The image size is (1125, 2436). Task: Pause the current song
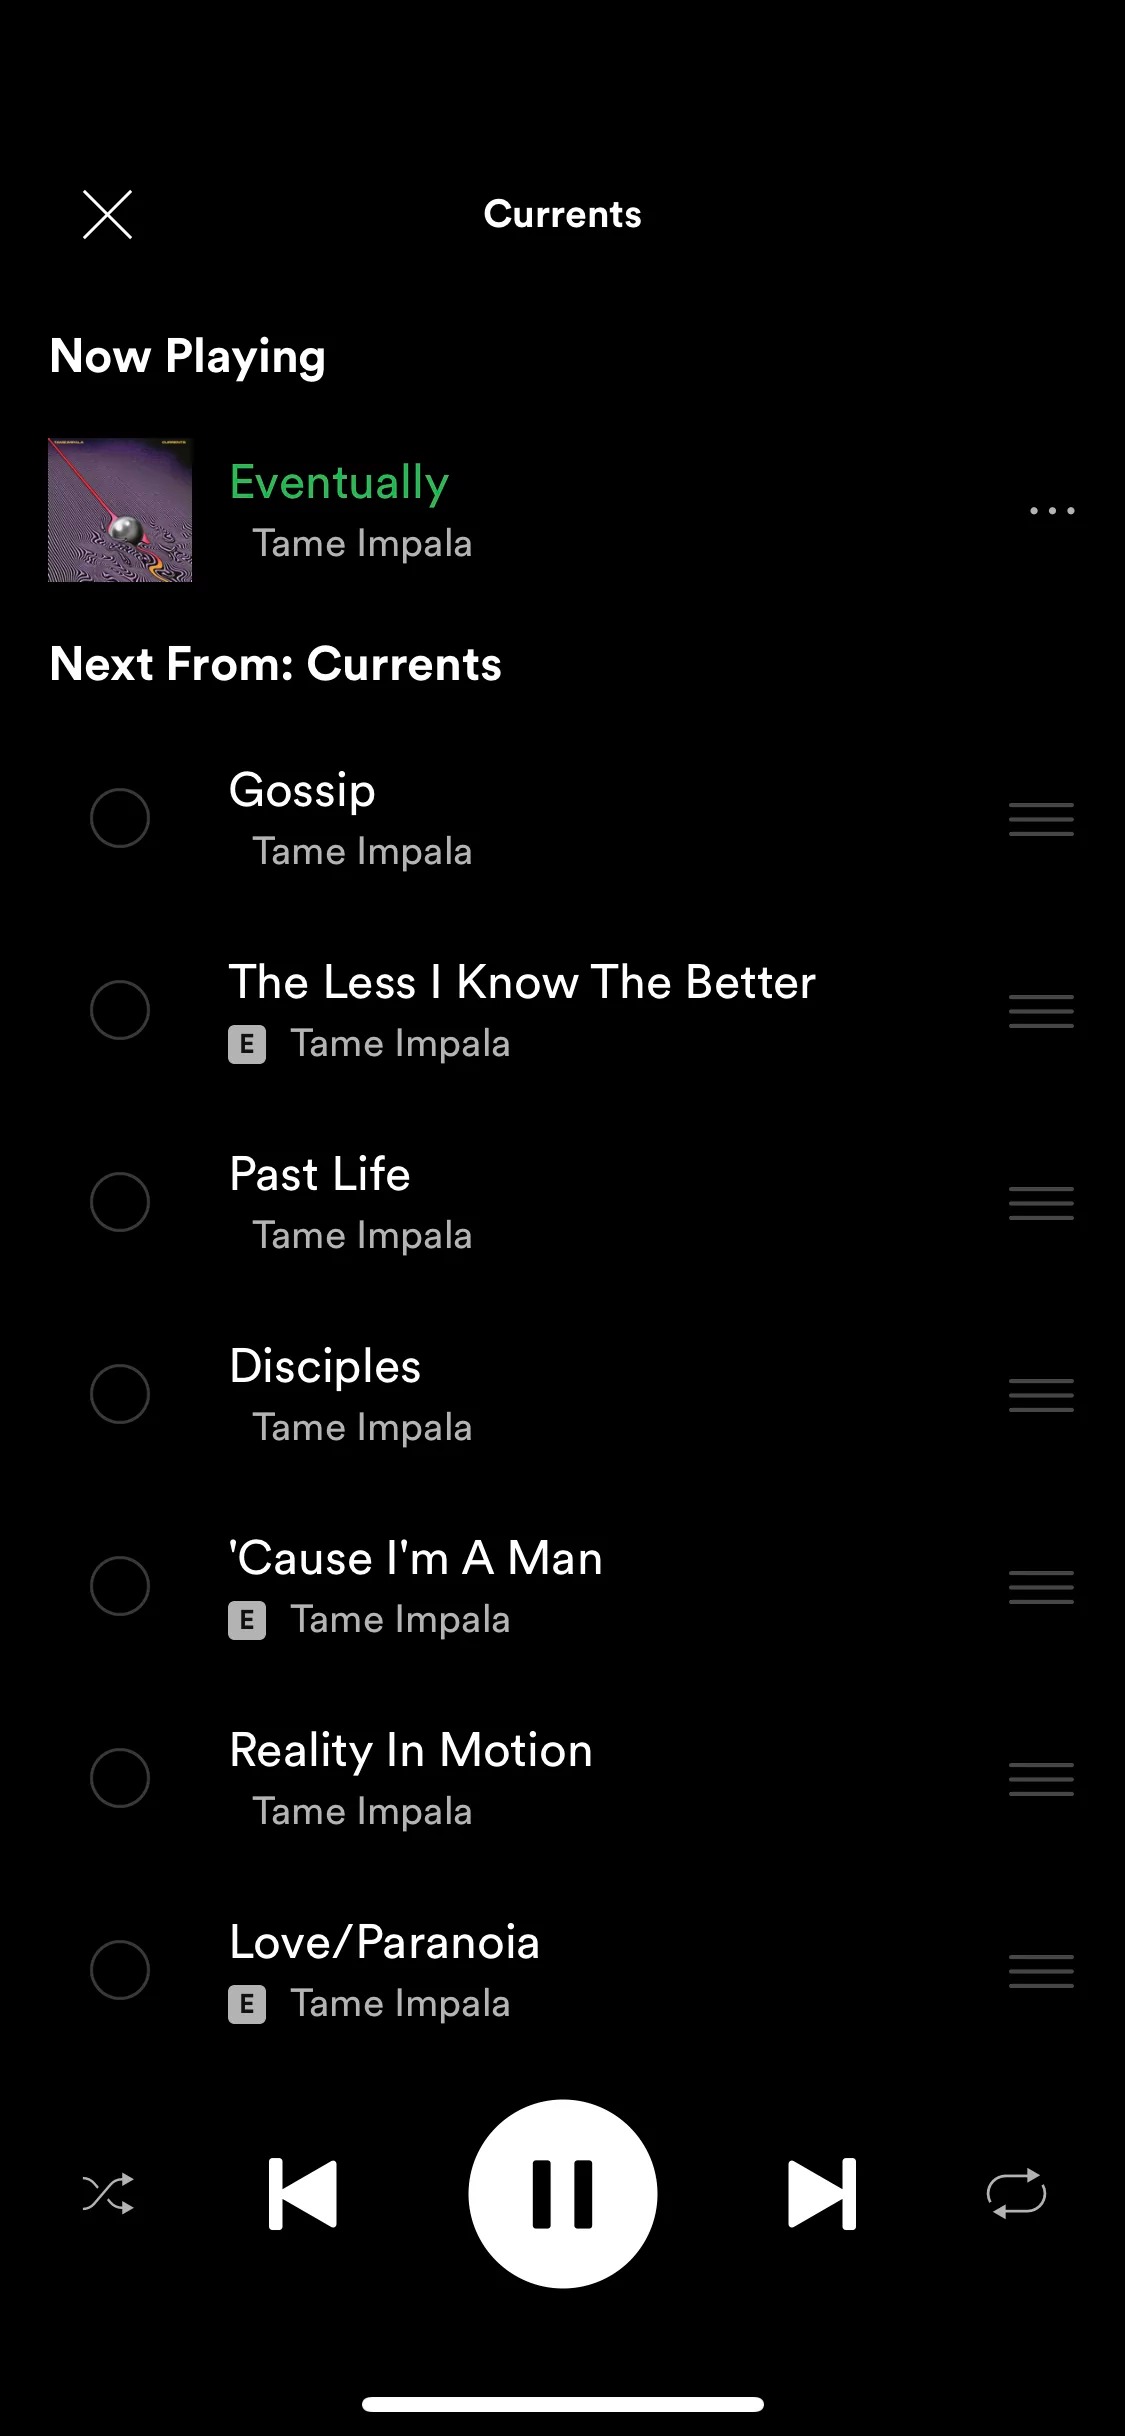562,2194
